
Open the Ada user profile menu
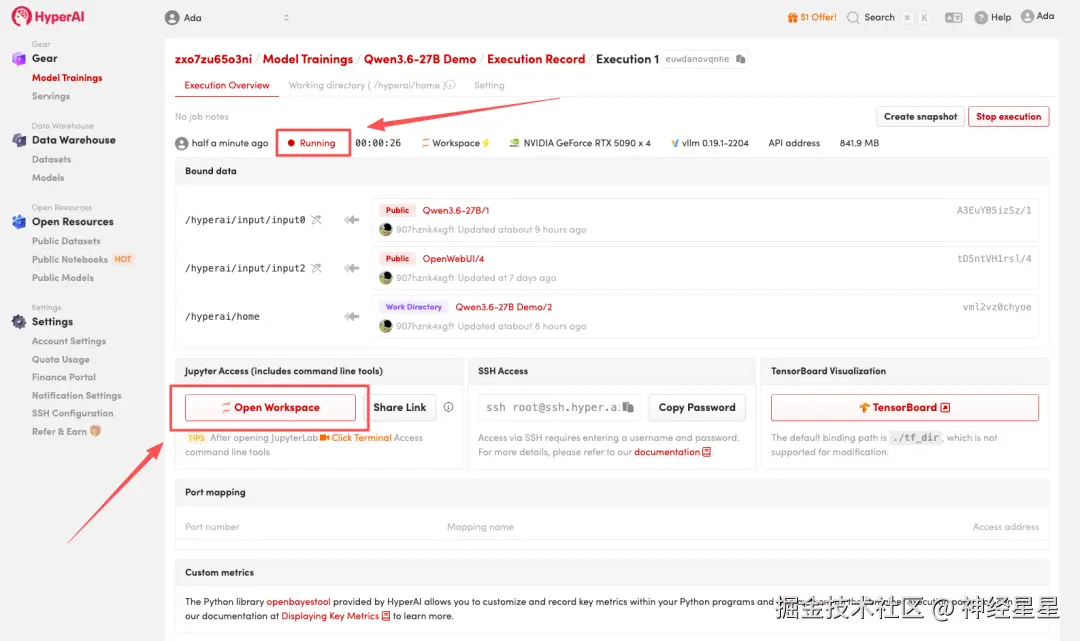1037,16
